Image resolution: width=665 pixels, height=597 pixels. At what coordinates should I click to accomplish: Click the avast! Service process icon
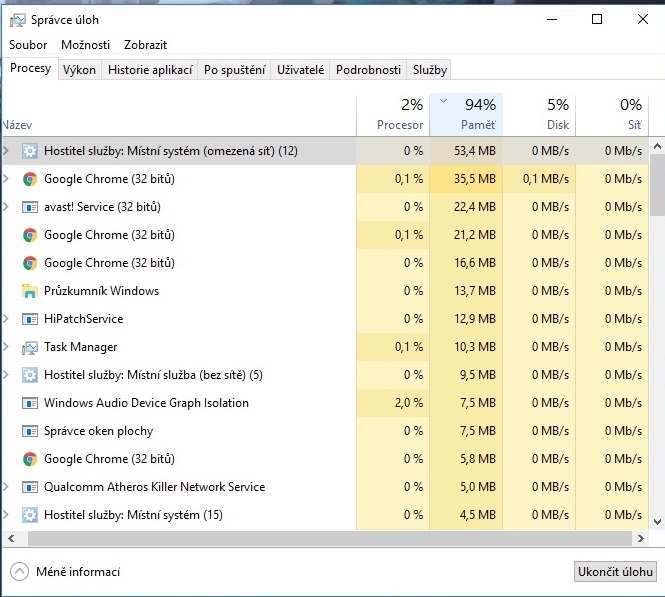[30, 207]
